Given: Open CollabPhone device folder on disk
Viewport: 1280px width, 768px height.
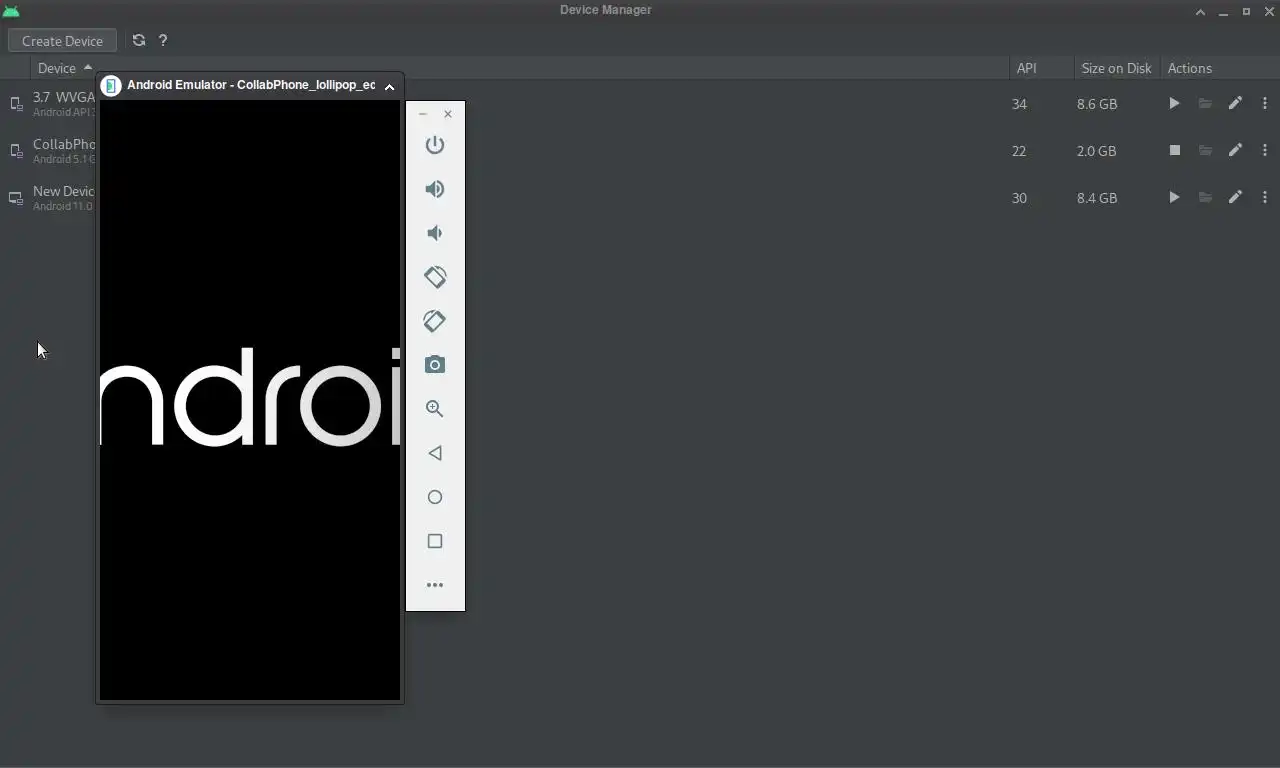Looking at the screenshot, I should [x=1205, y=150].
